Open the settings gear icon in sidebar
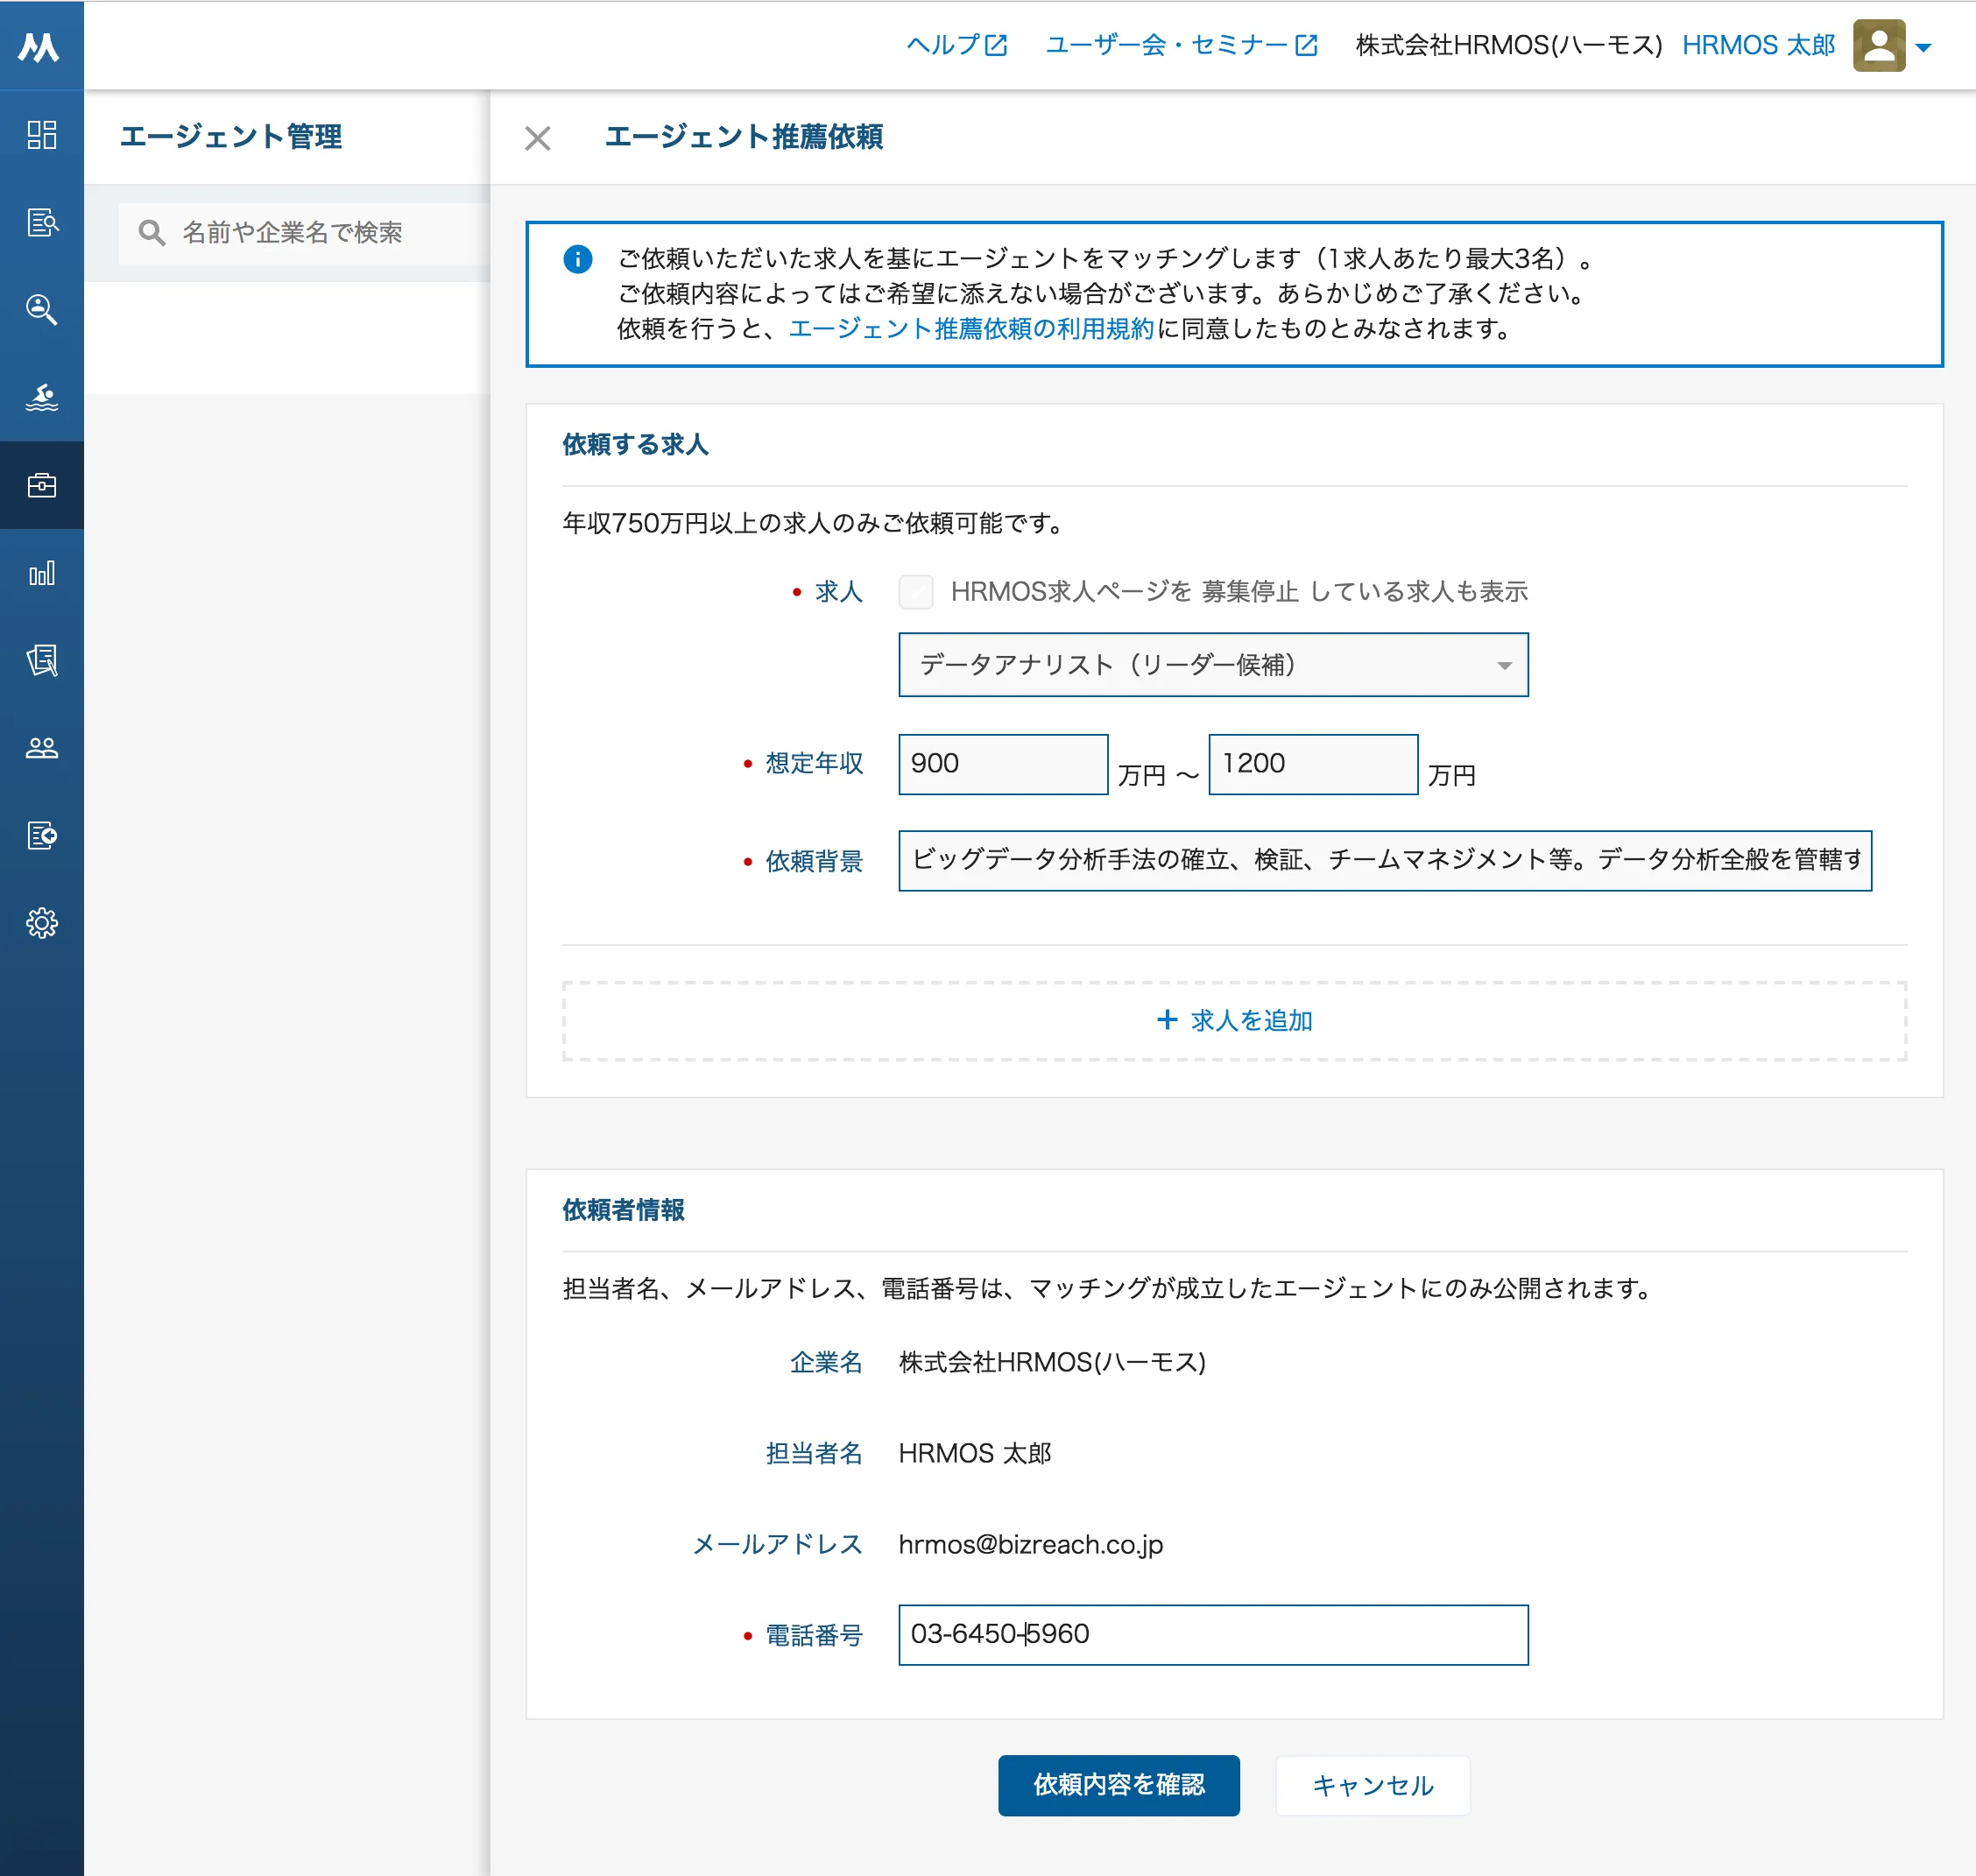 41,923
